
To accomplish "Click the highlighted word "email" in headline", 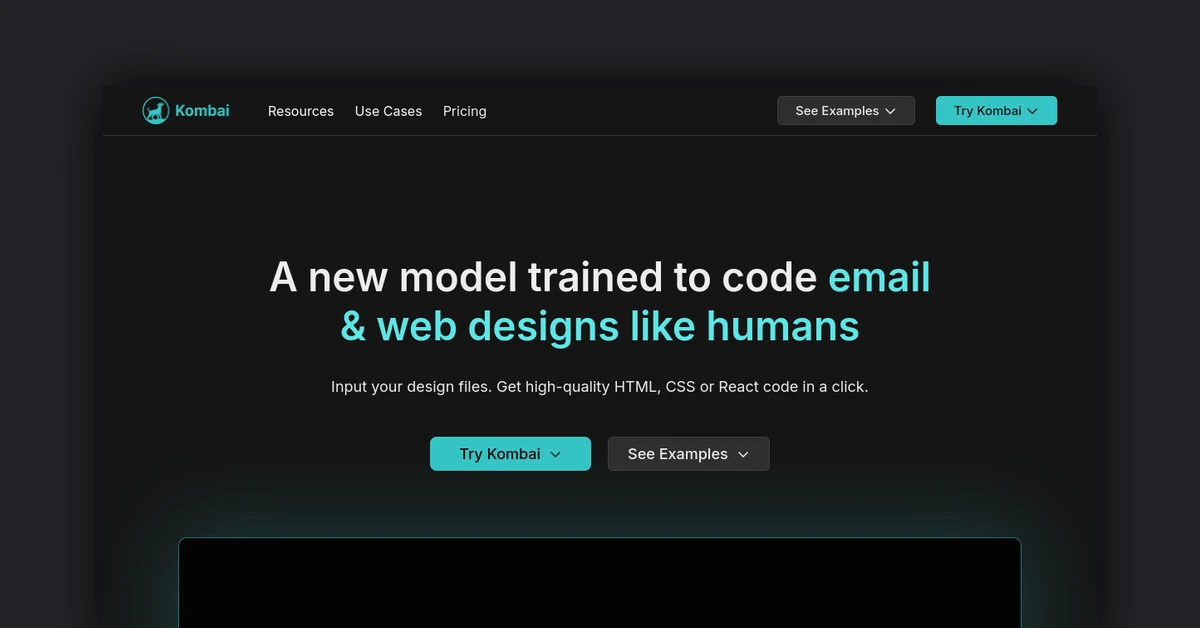I will (x=879, y=278).
